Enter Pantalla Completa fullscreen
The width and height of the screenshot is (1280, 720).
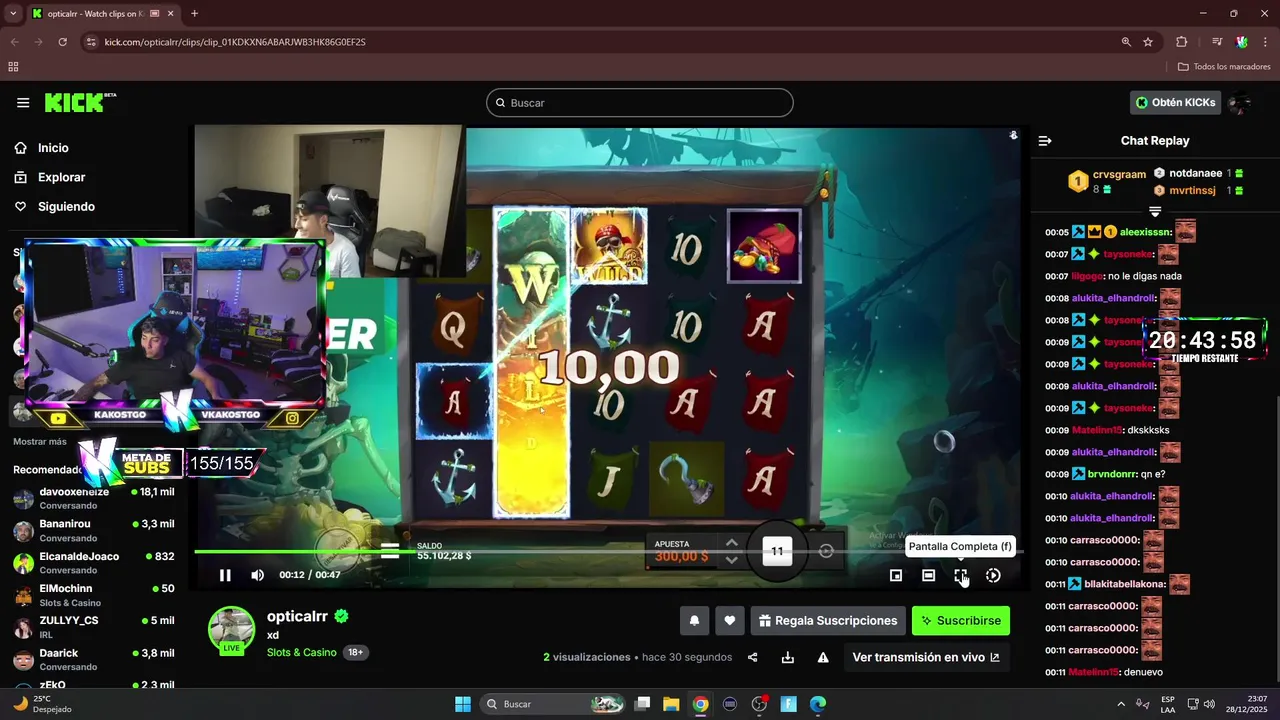(x=960, y=575)
